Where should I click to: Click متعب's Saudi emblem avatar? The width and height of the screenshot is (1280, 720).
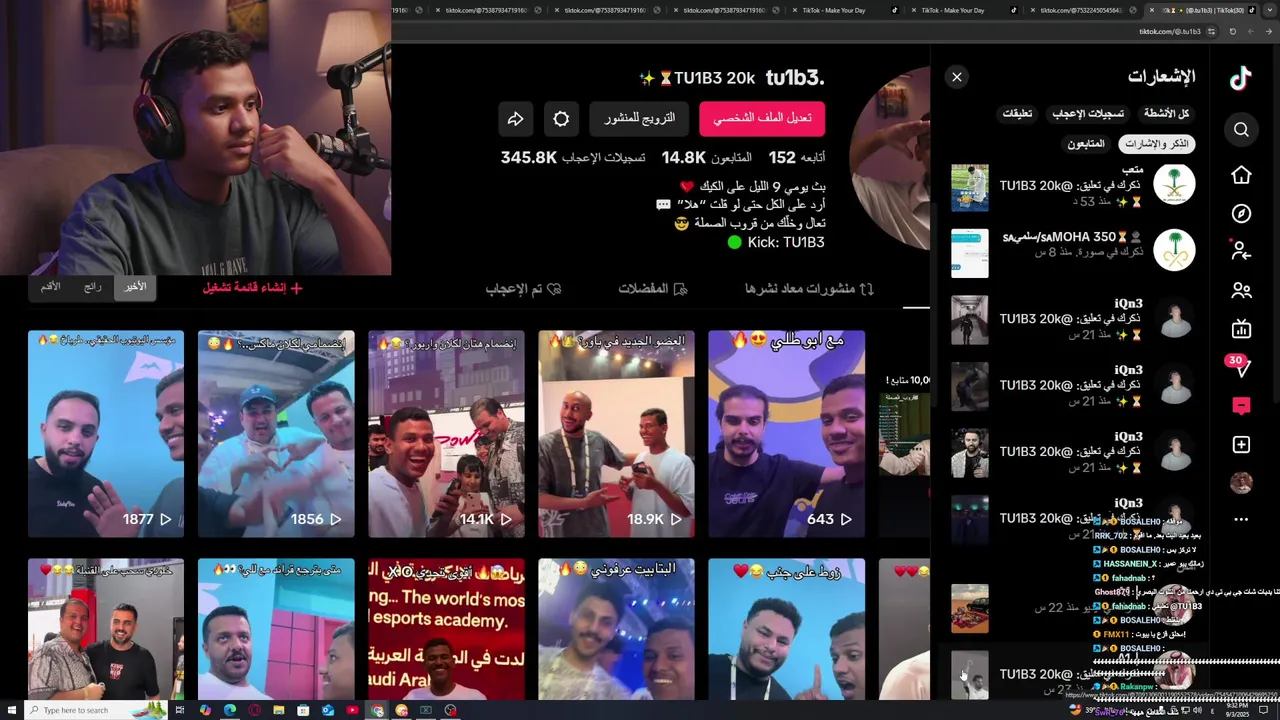[x=1174, y=185]
